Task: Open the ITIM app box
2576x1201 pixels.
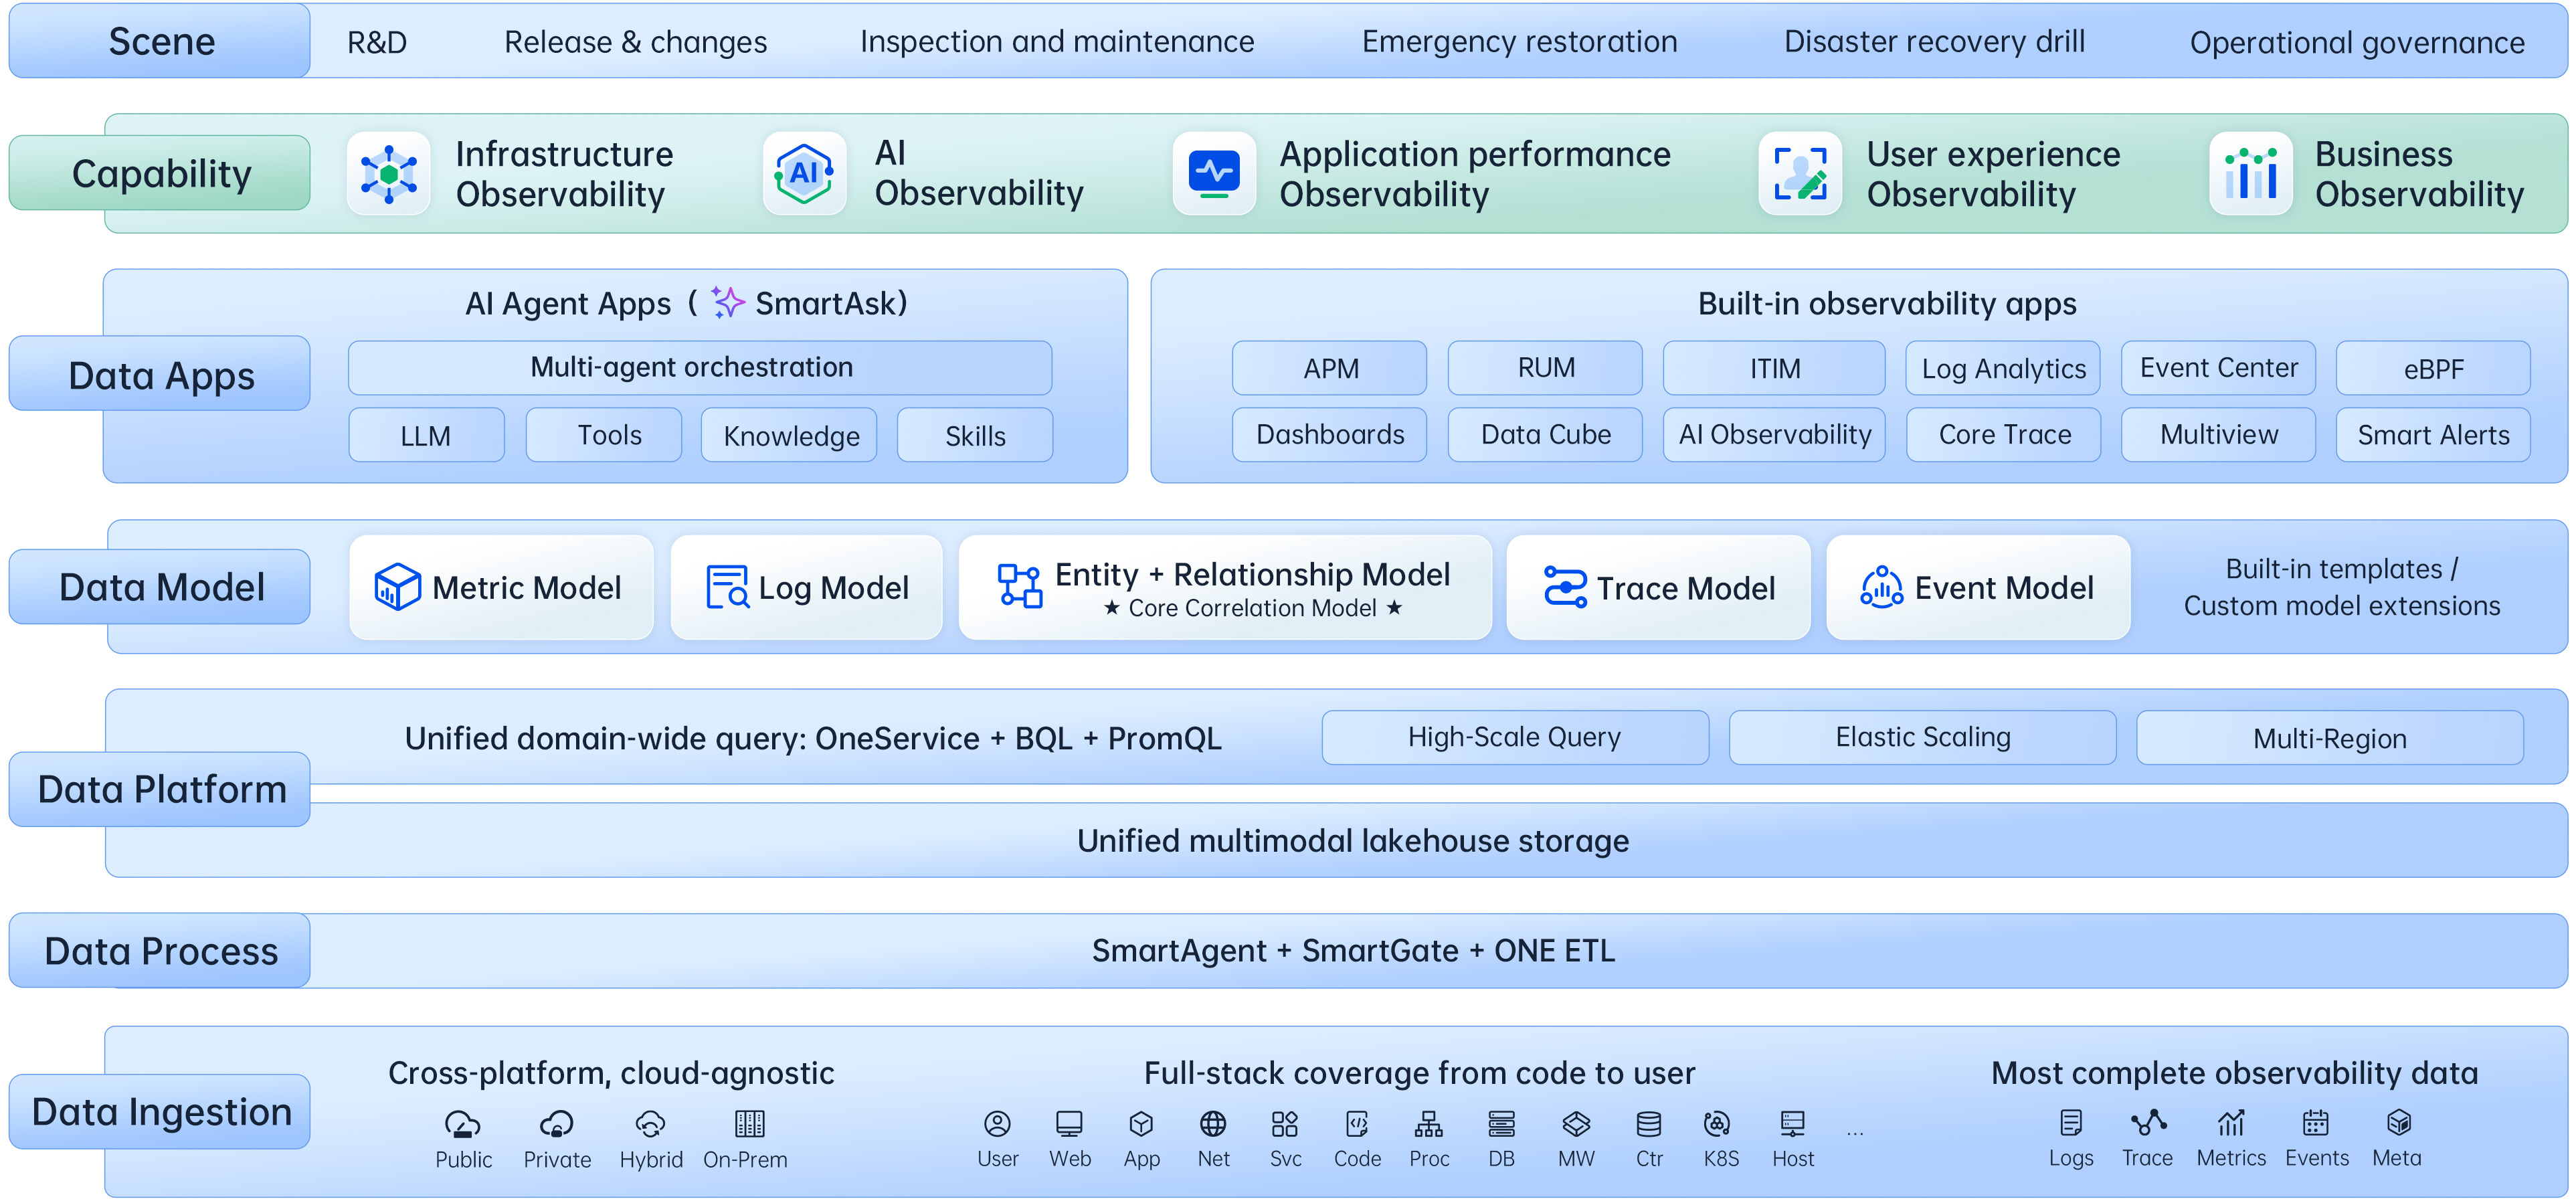Action: 1774,368
